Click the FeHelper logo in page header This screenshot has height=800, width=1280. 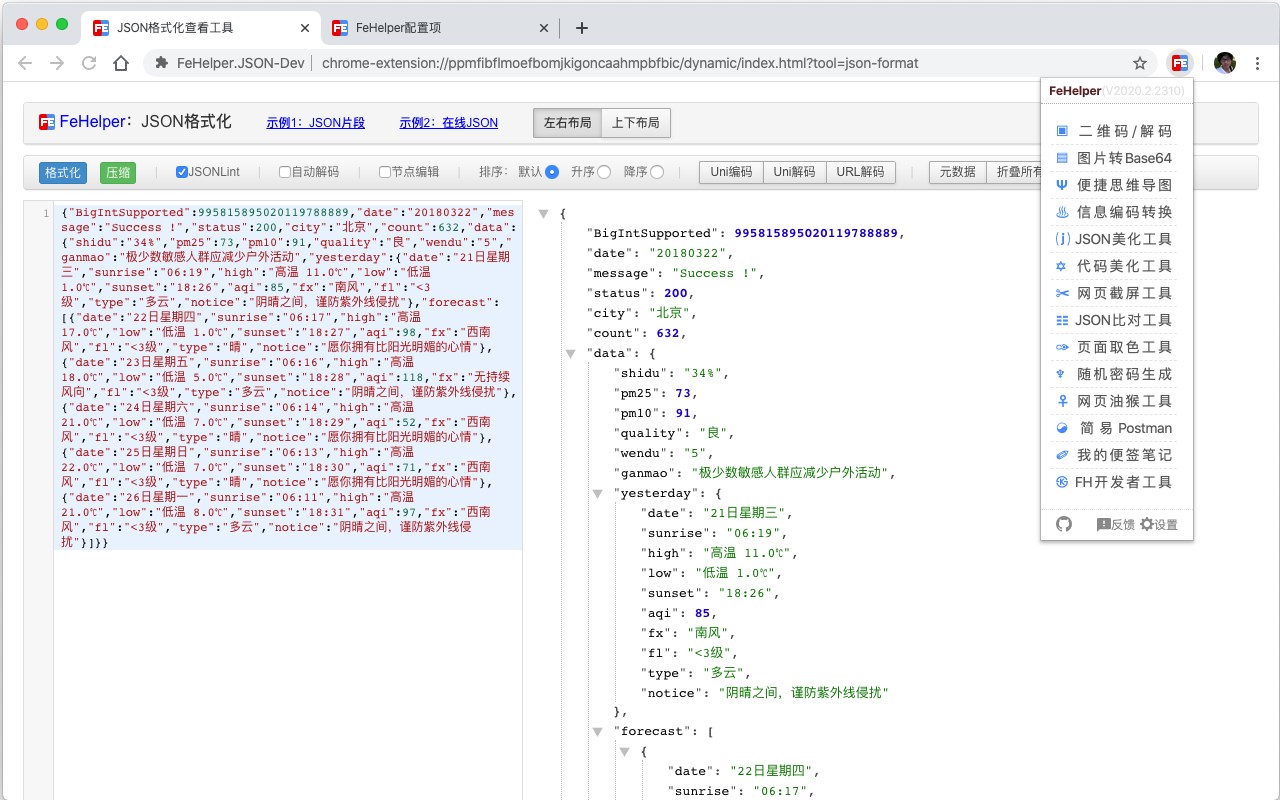point(47,122)
